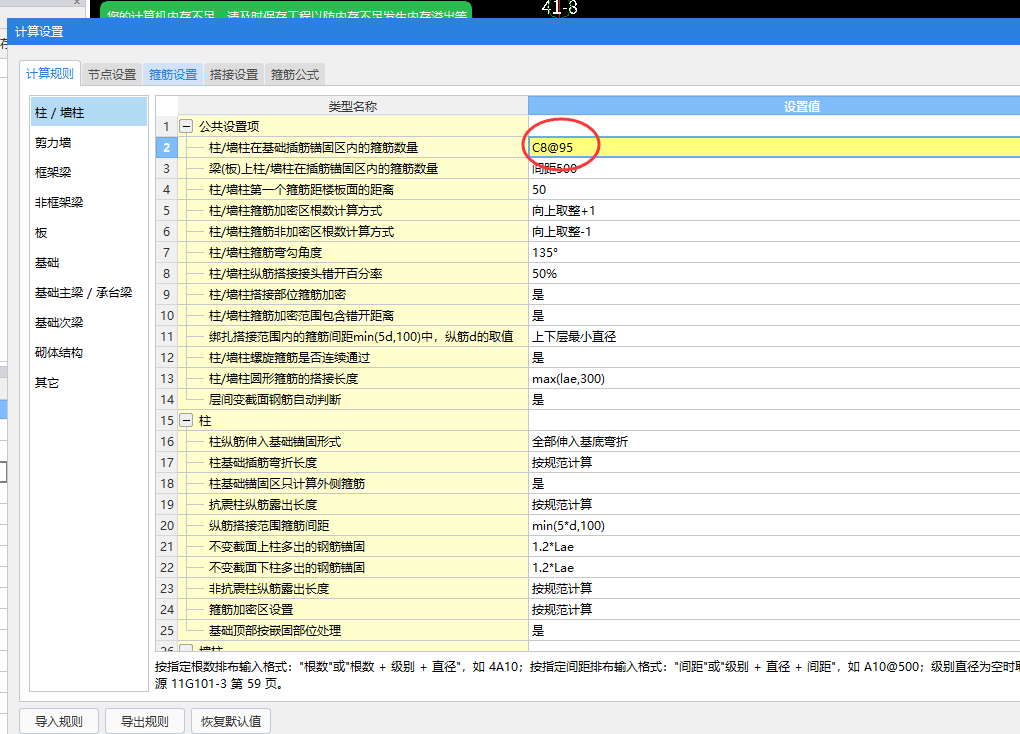Click the 导入规则 button
Image resolution: width=1020 pixels, height=734 pixels.
tap(59, 721)
